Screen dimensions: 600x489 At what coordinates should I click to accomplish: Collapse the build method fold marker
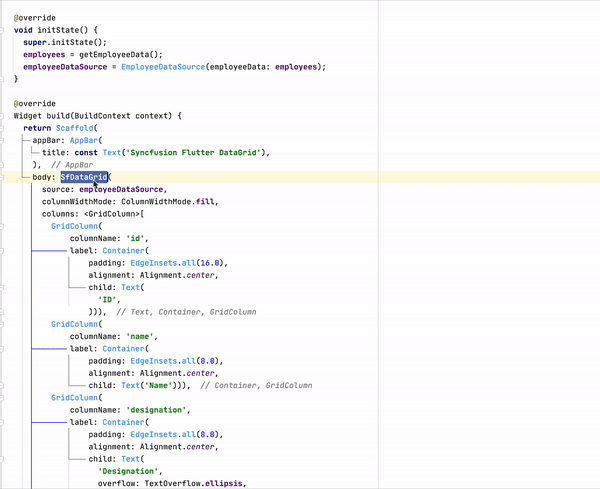click(x=4, y=116)
